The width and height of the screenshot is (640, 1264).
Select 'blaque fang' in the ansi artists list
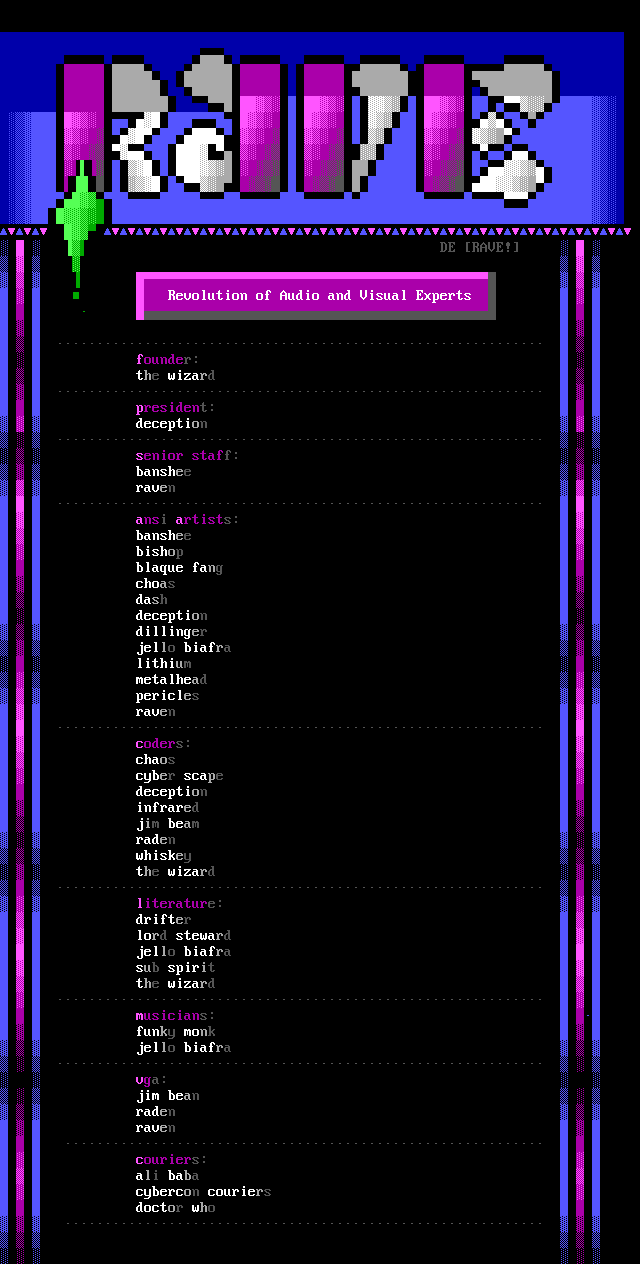[x=179, y=568]
